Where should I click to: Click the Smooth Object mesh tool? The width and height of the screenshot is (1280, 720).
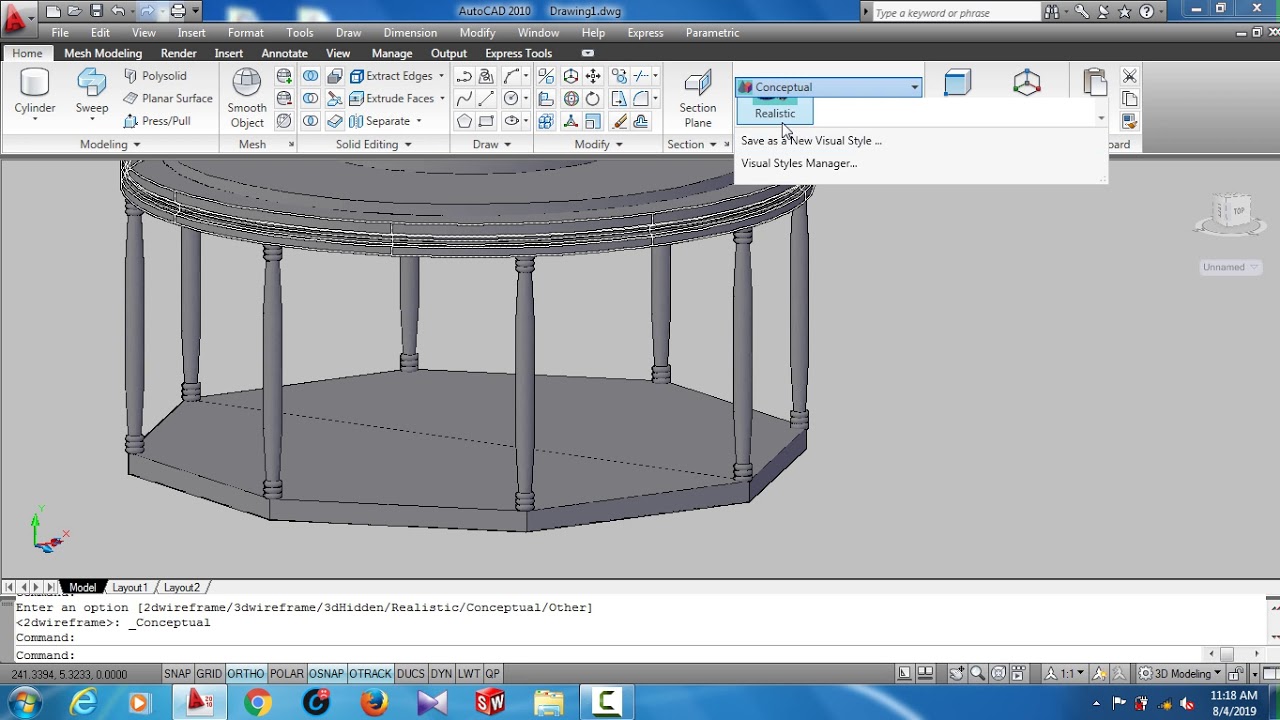tap(247, 99)
